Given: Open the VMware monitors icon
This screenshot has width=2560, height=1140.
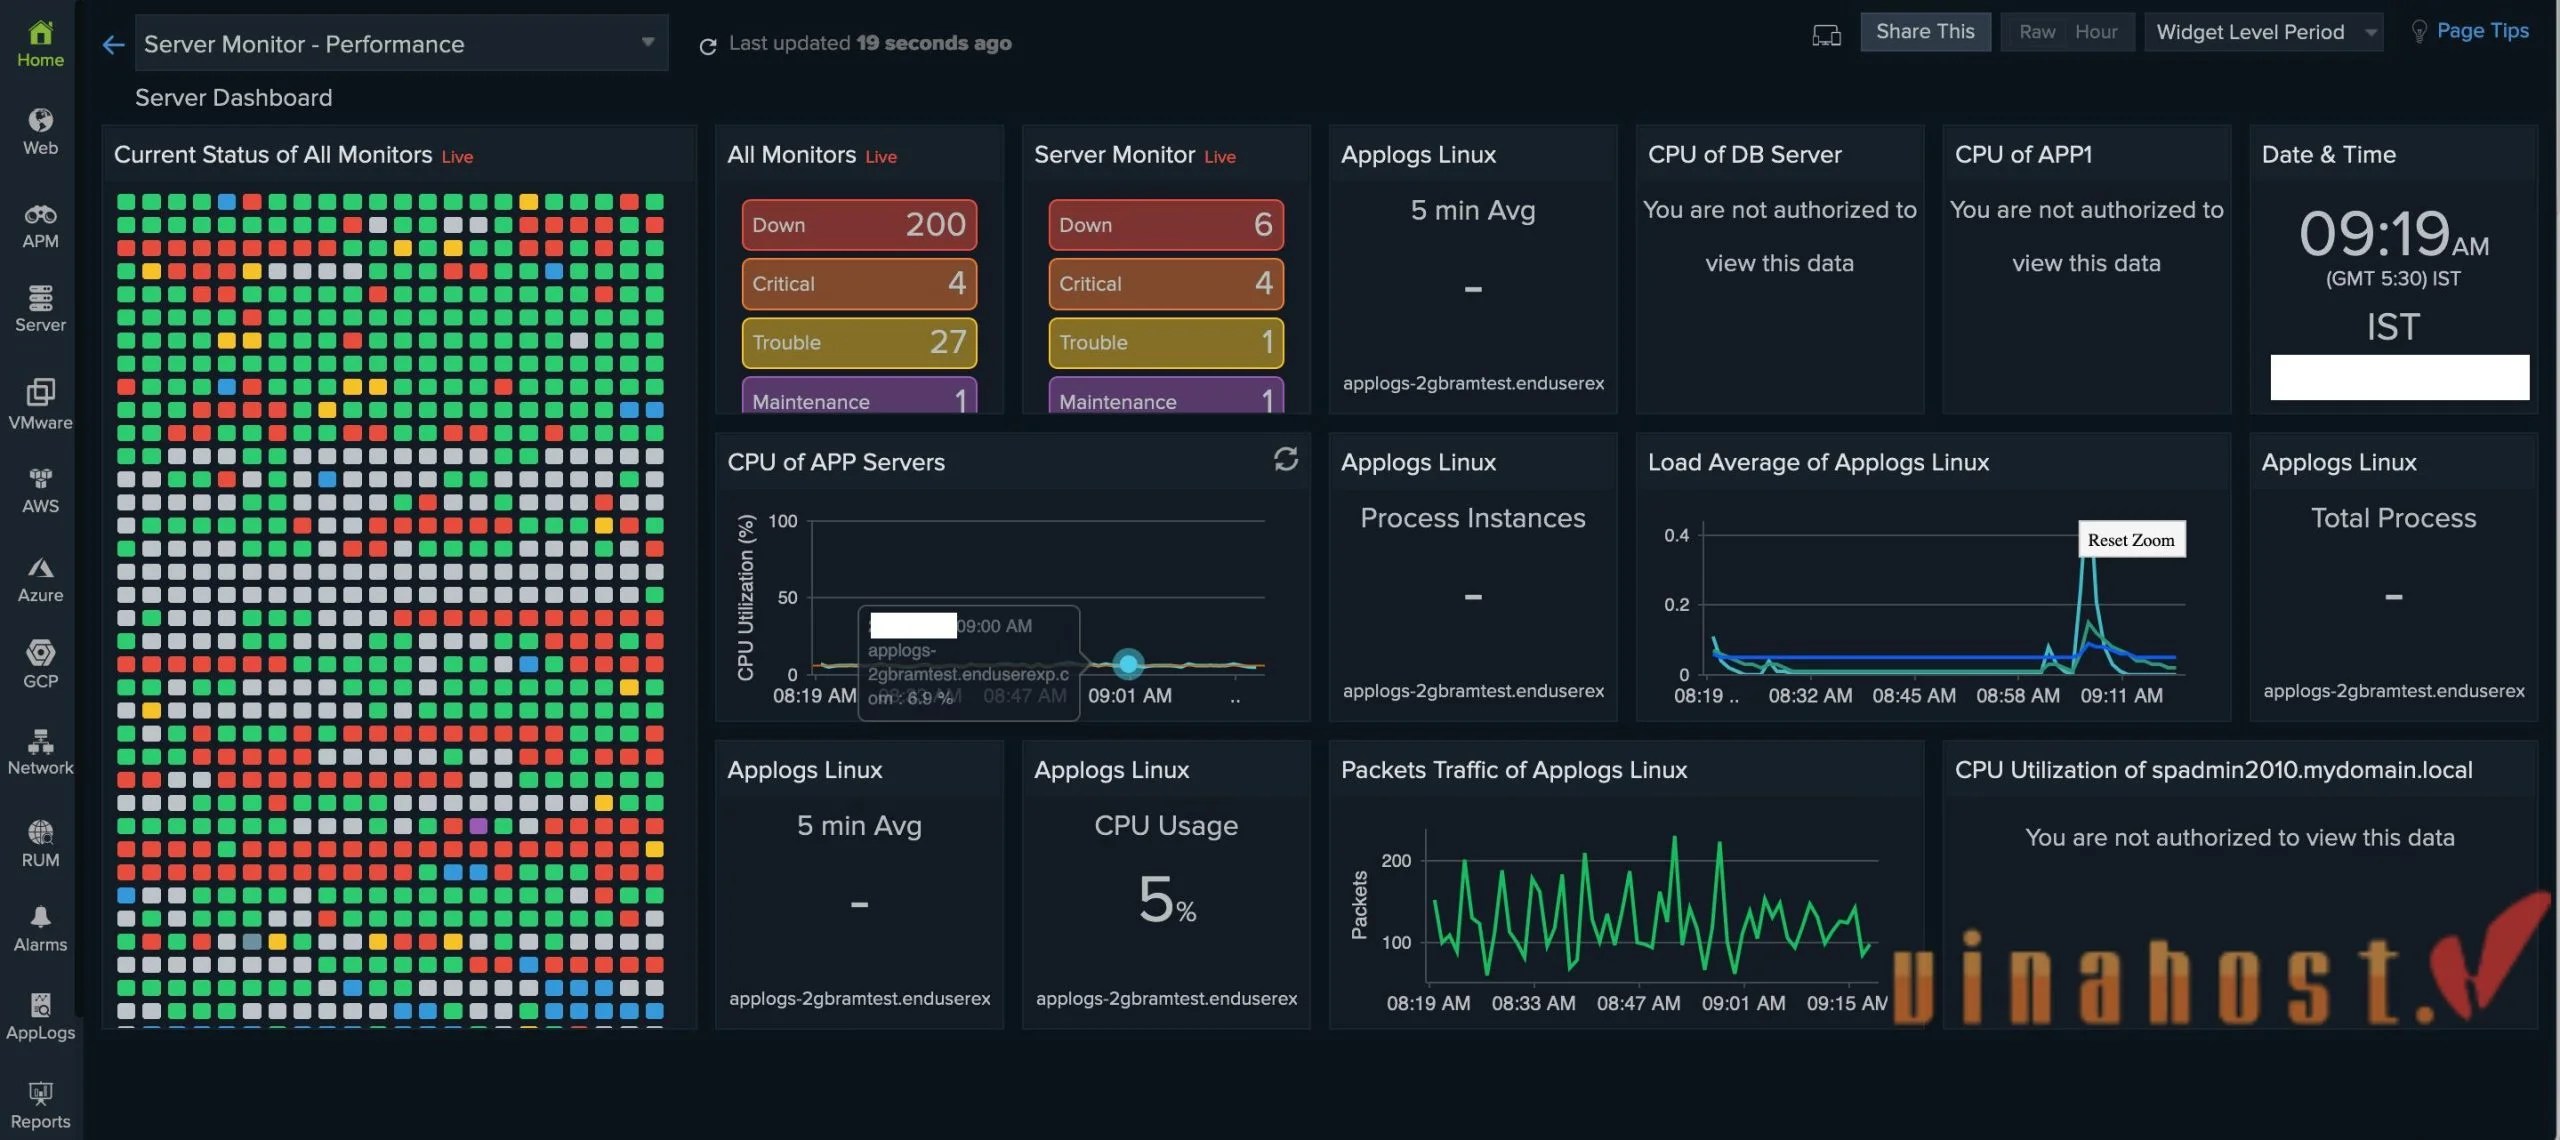Looking at the screenshot, I should pyautogui.click(x=40, y=403).
